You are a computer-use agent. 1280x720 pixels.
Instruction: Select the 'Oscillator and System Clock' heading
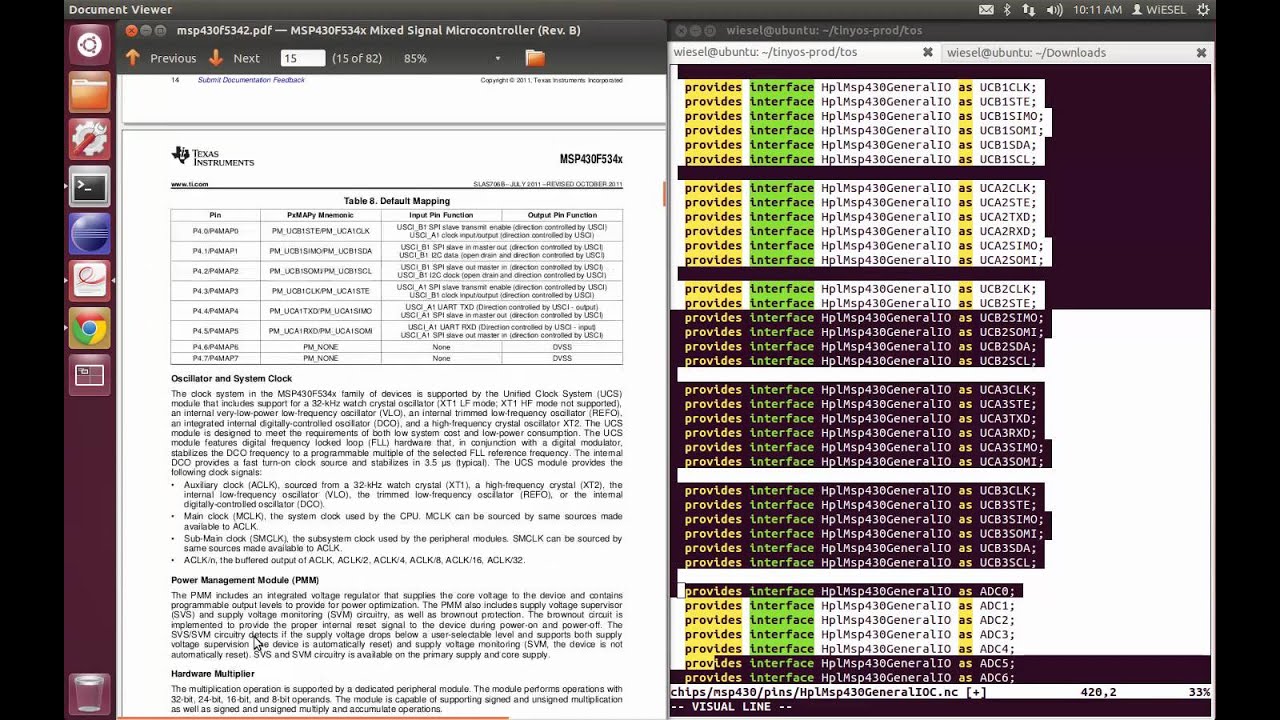pyautogui.click(x=231, y=379)
